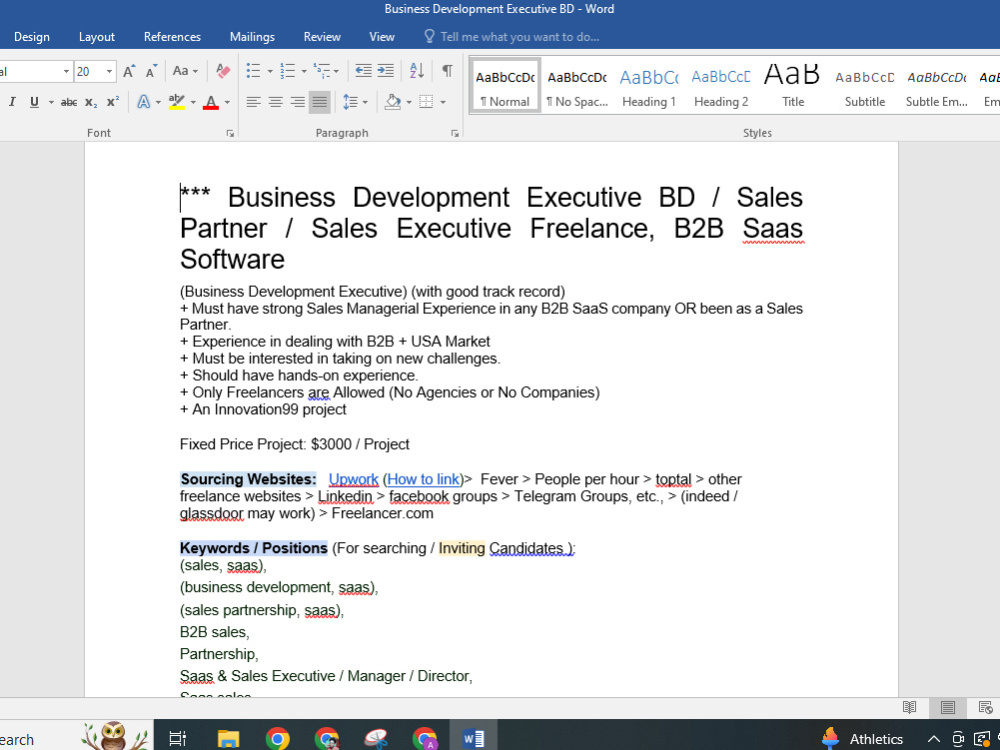Switch to Read Mode view
The height and width of the screenshot is (750, 1000).
pos(909,707)
